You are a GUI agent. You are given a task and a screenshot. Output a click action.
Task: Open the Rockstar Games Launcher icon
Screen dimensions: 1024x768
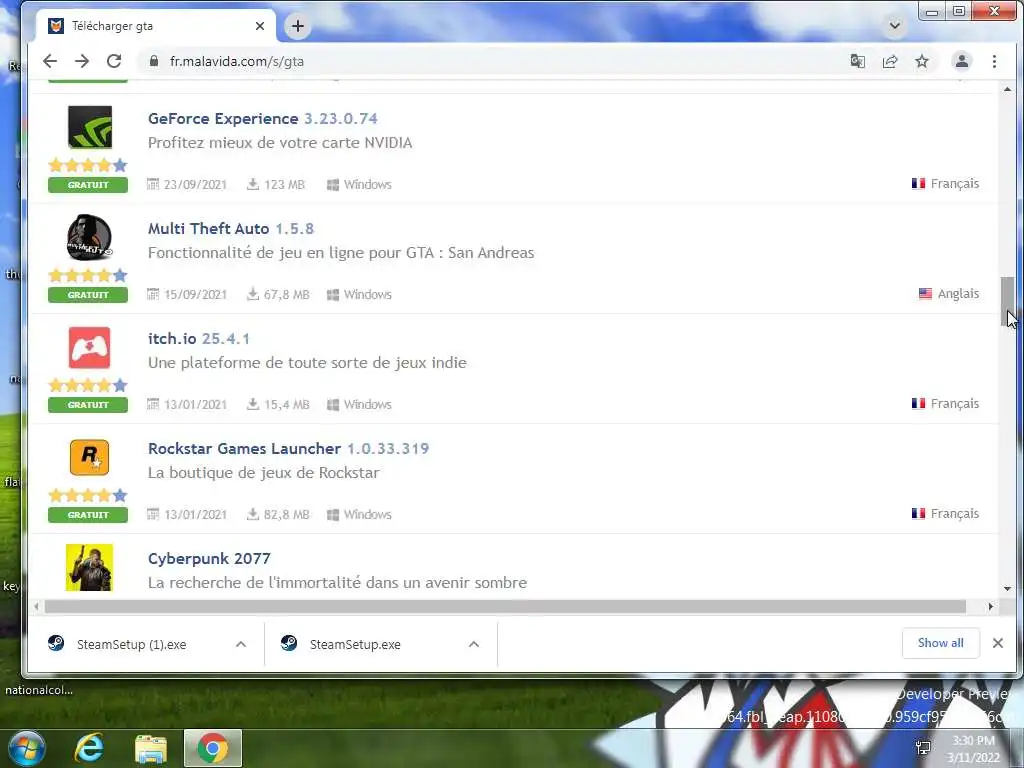tap(89, 457)
